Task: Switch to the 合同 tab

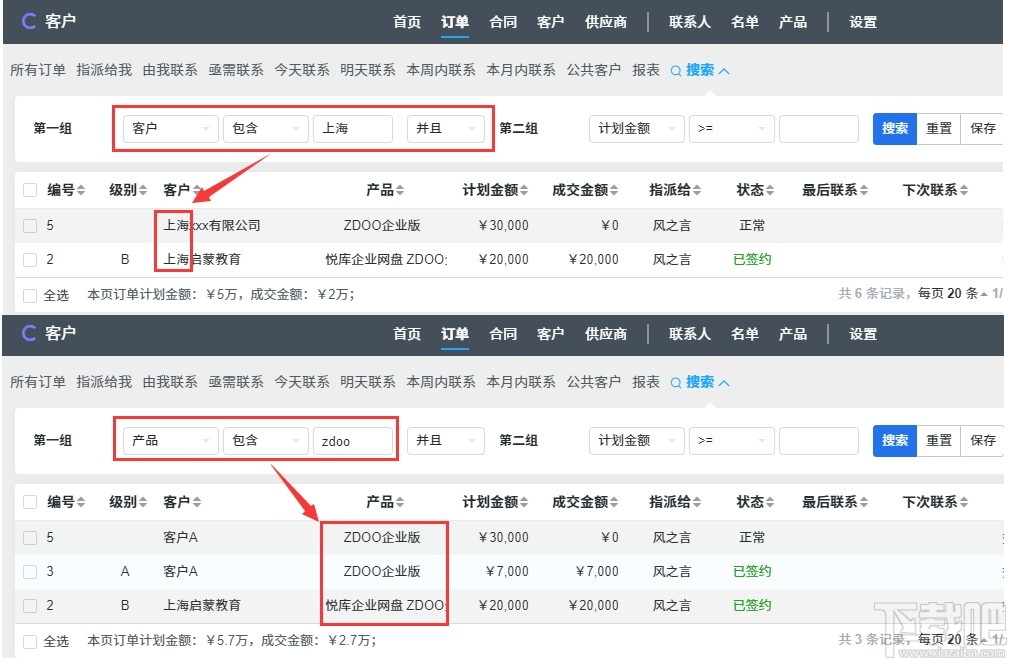Action: (502, 22)
